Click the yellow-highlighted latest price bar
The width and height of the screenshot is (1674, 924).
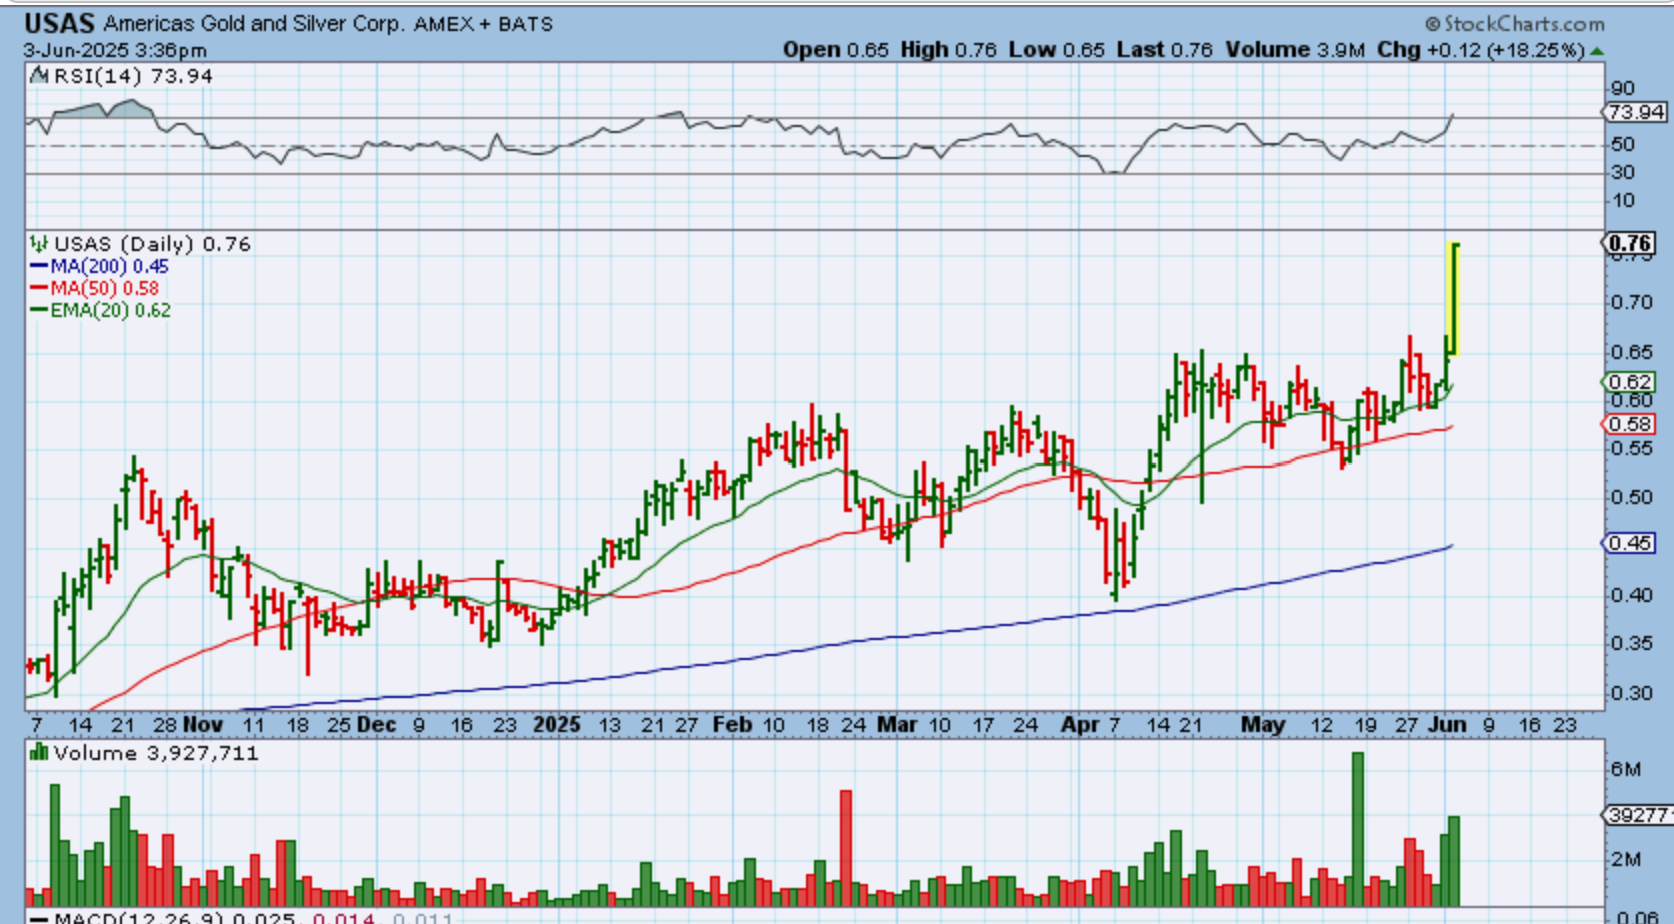coord(1453,299)
